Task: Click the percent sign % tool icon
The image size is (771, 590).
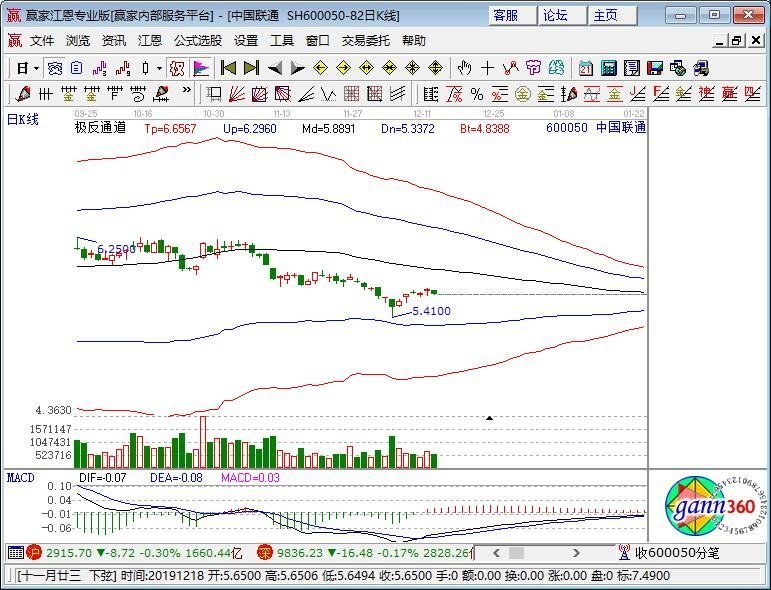Action: click(x=476, y=94)
